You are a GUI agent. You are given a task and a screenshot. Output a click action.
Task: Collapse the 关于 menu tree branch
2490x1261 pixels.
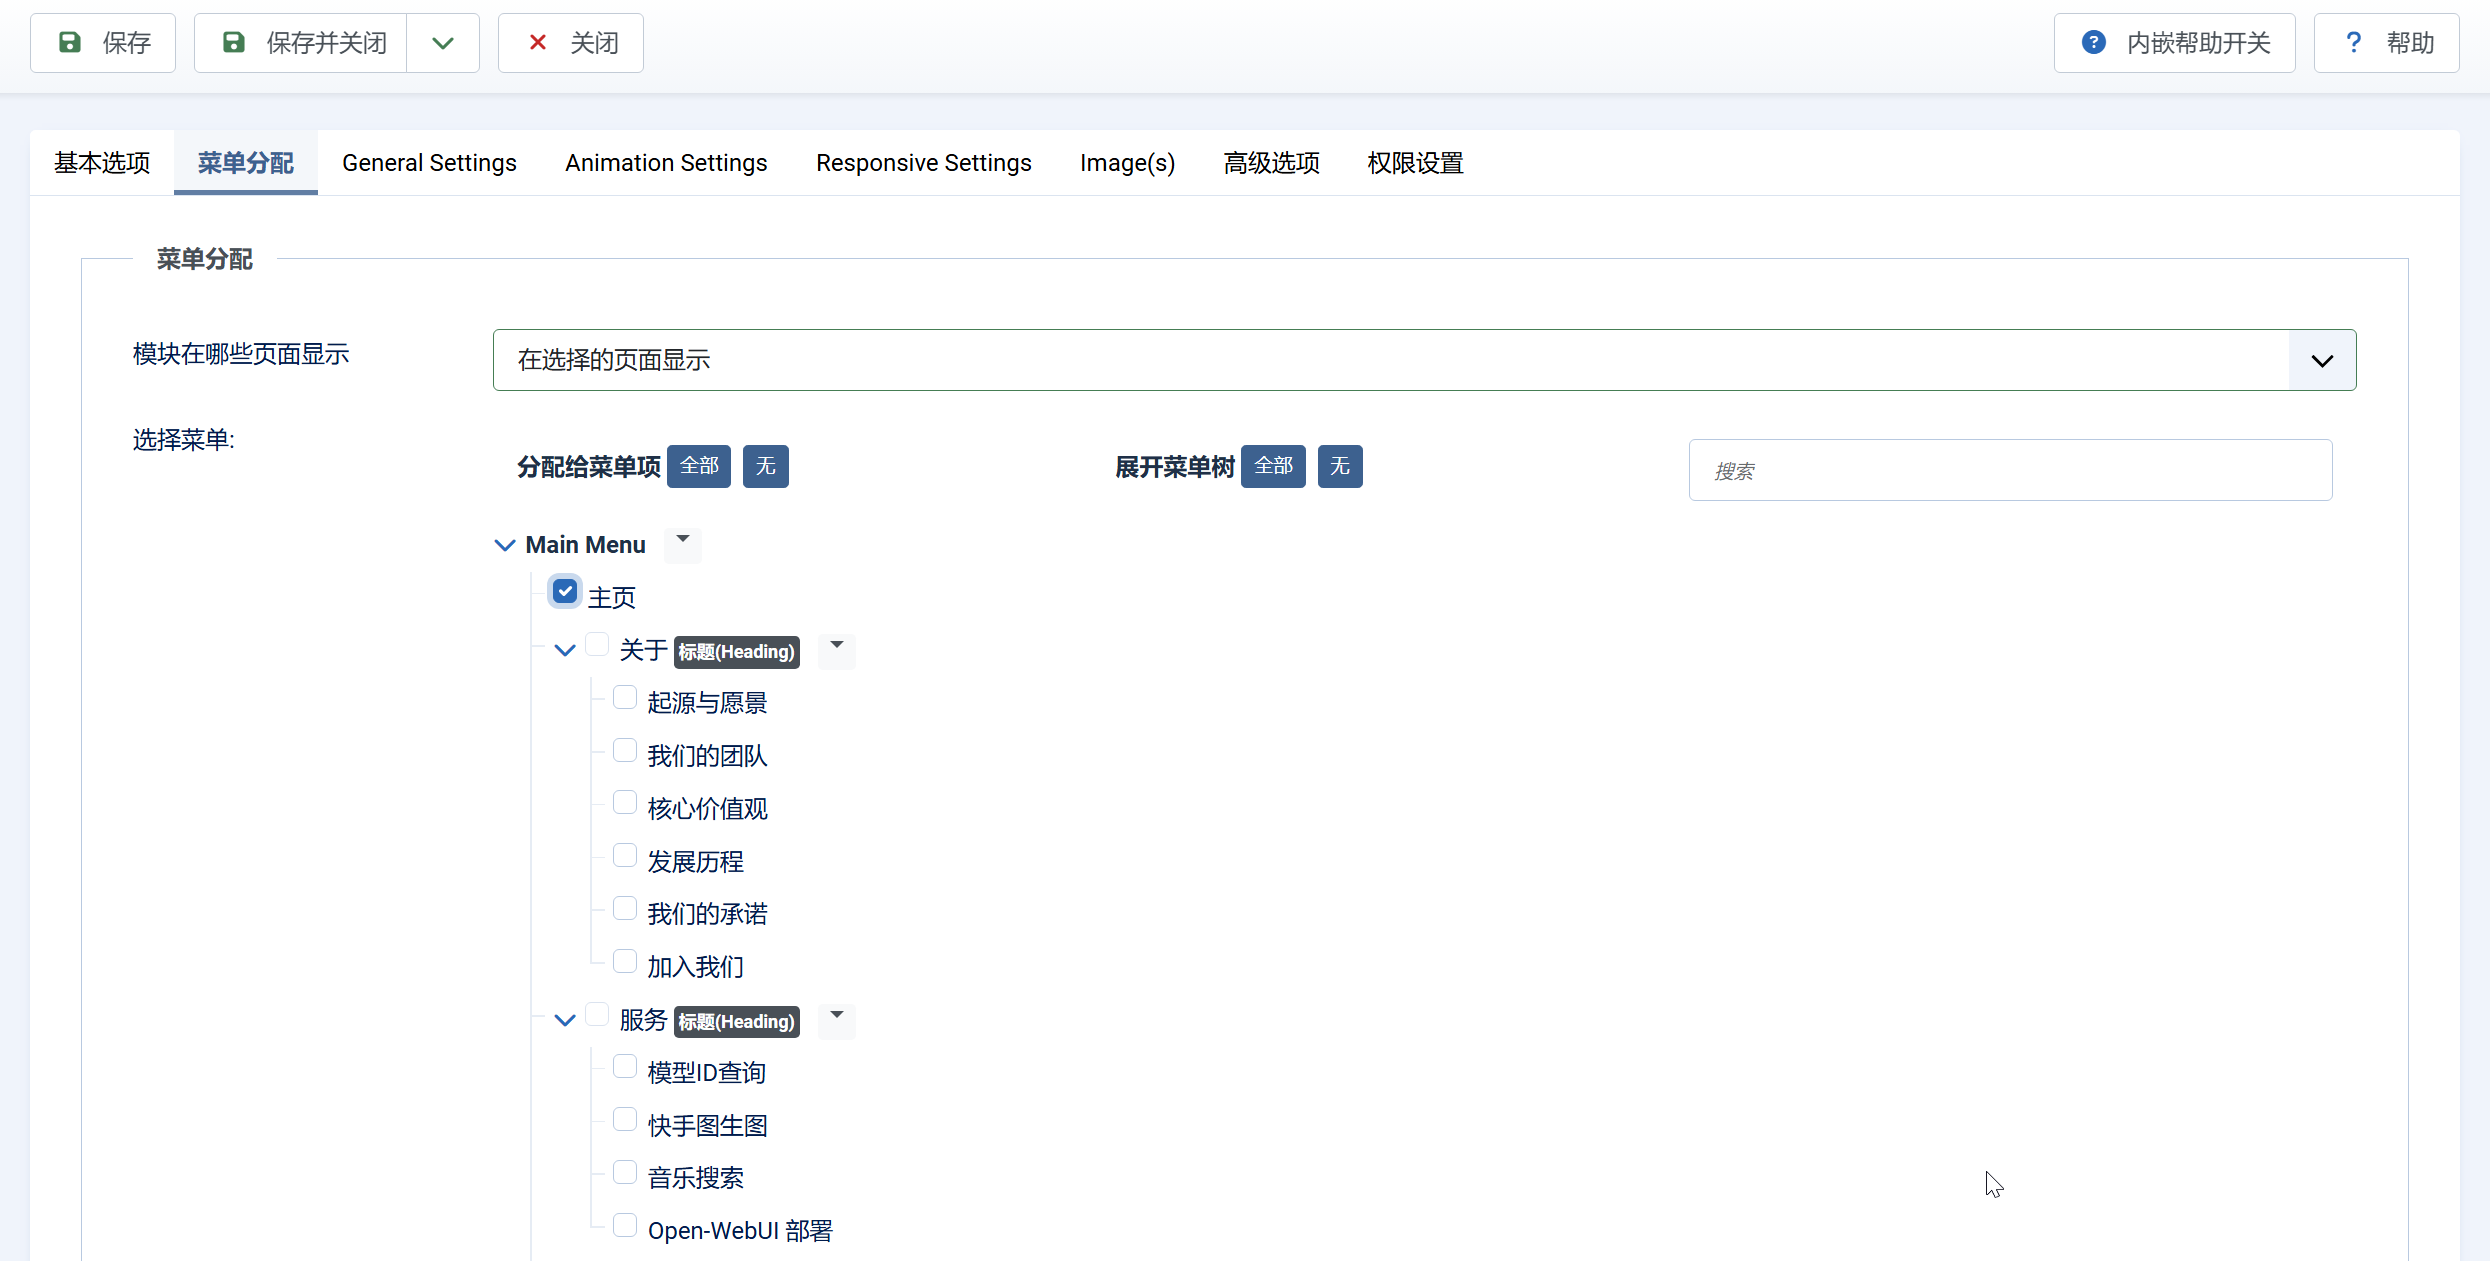[x=565, y=651]
